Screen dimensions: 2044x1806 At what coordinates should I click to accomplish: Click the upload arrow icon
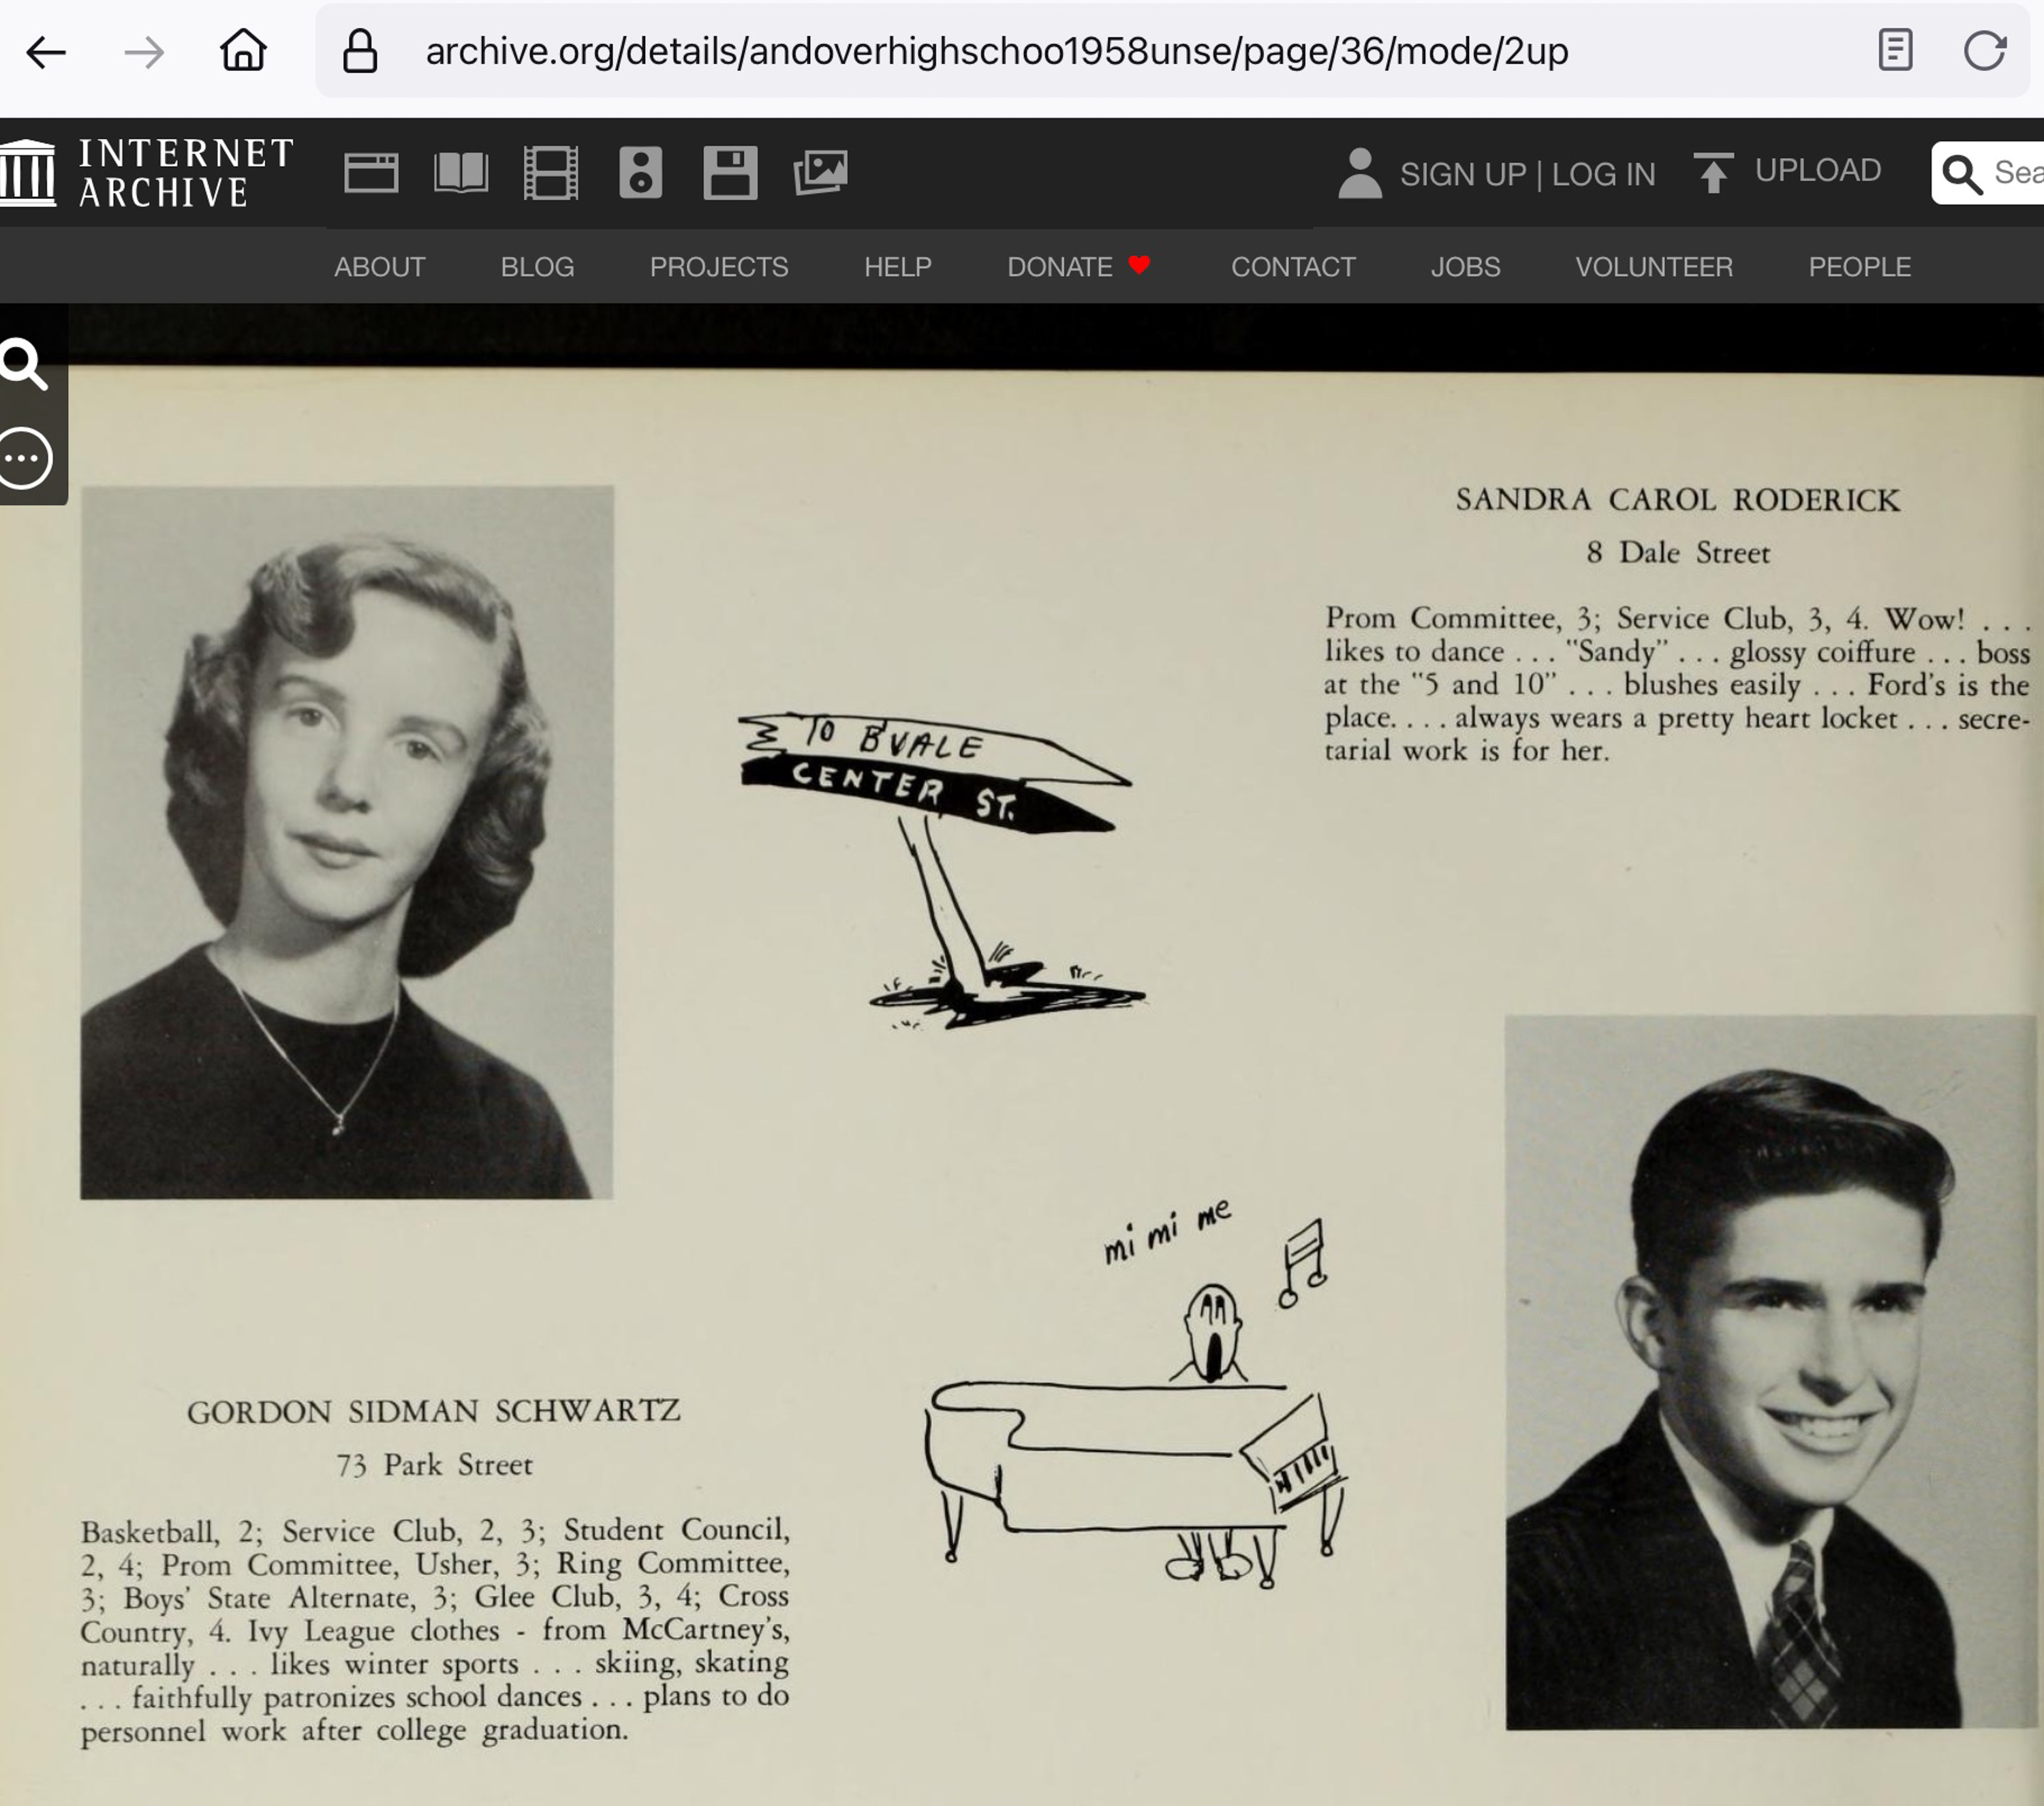(1714, 172)
